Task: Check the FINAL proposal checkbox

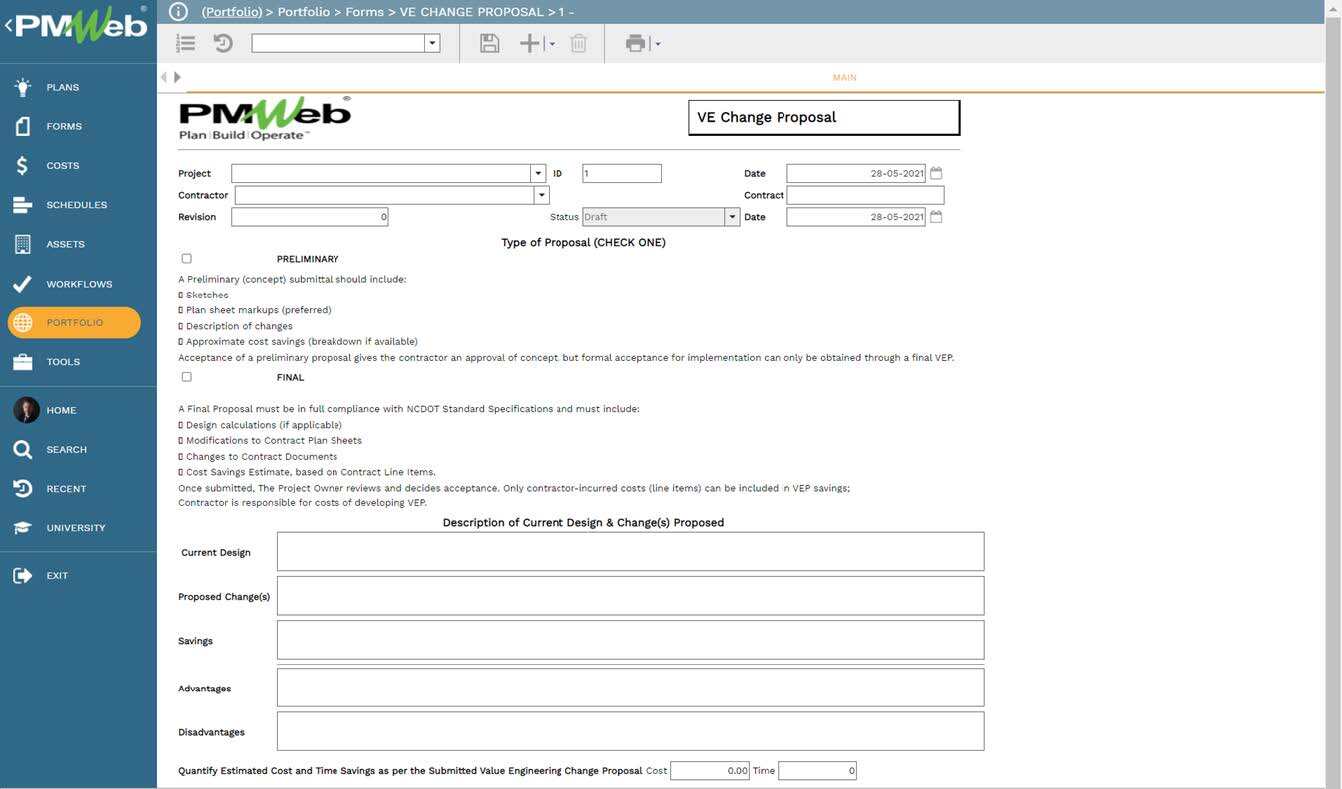Action: pos(186,377)
